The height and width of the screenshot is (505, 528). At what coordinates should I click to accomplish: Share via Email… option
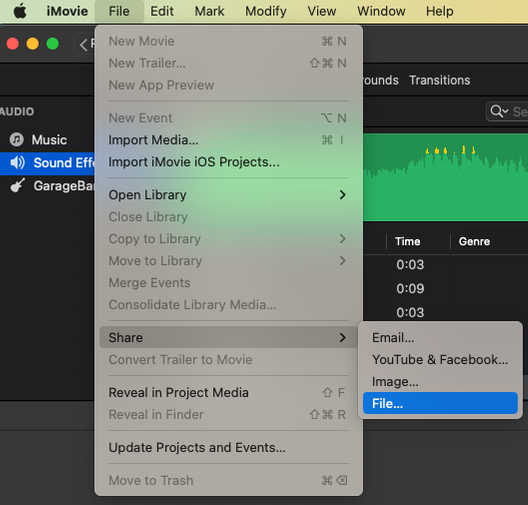coord(440,338)
